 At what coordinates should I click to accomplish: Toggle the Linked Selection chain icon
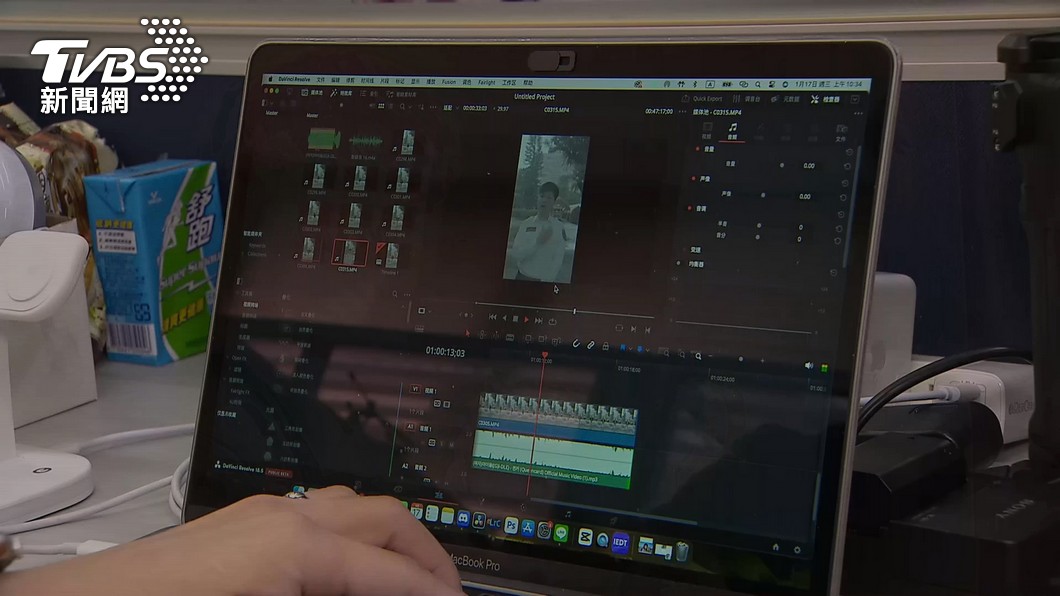[590, 345]
